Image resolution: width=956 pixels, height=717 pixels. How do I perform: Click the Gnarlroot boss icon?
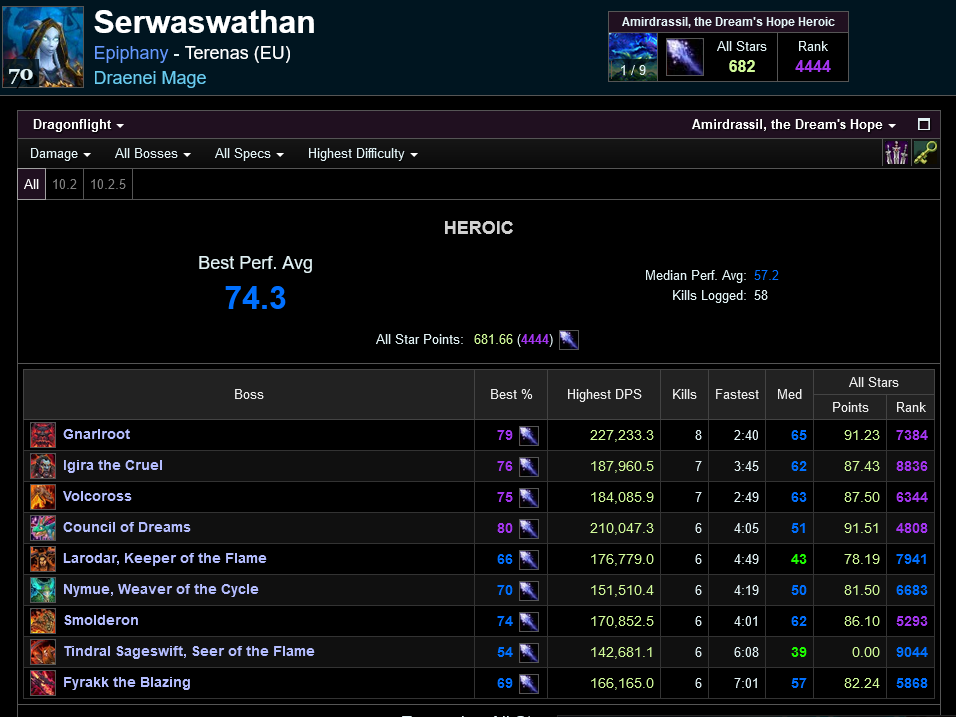point(43,435)
